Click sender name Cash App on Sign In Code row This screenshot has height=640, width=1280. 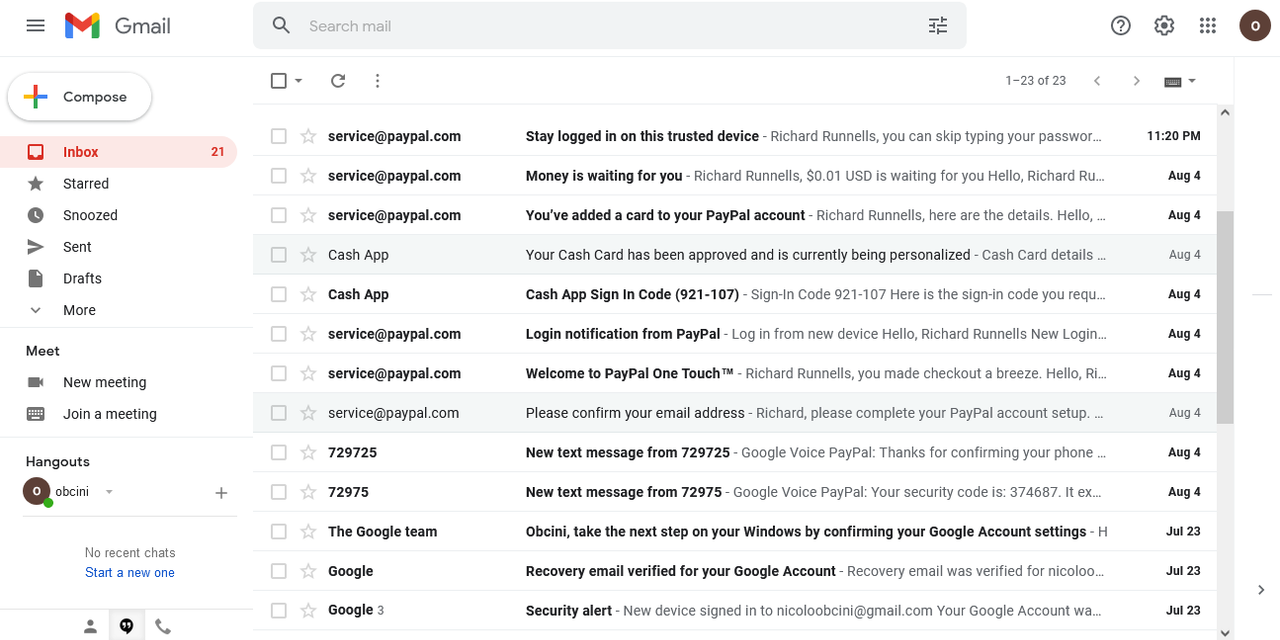tap(358, 294)
